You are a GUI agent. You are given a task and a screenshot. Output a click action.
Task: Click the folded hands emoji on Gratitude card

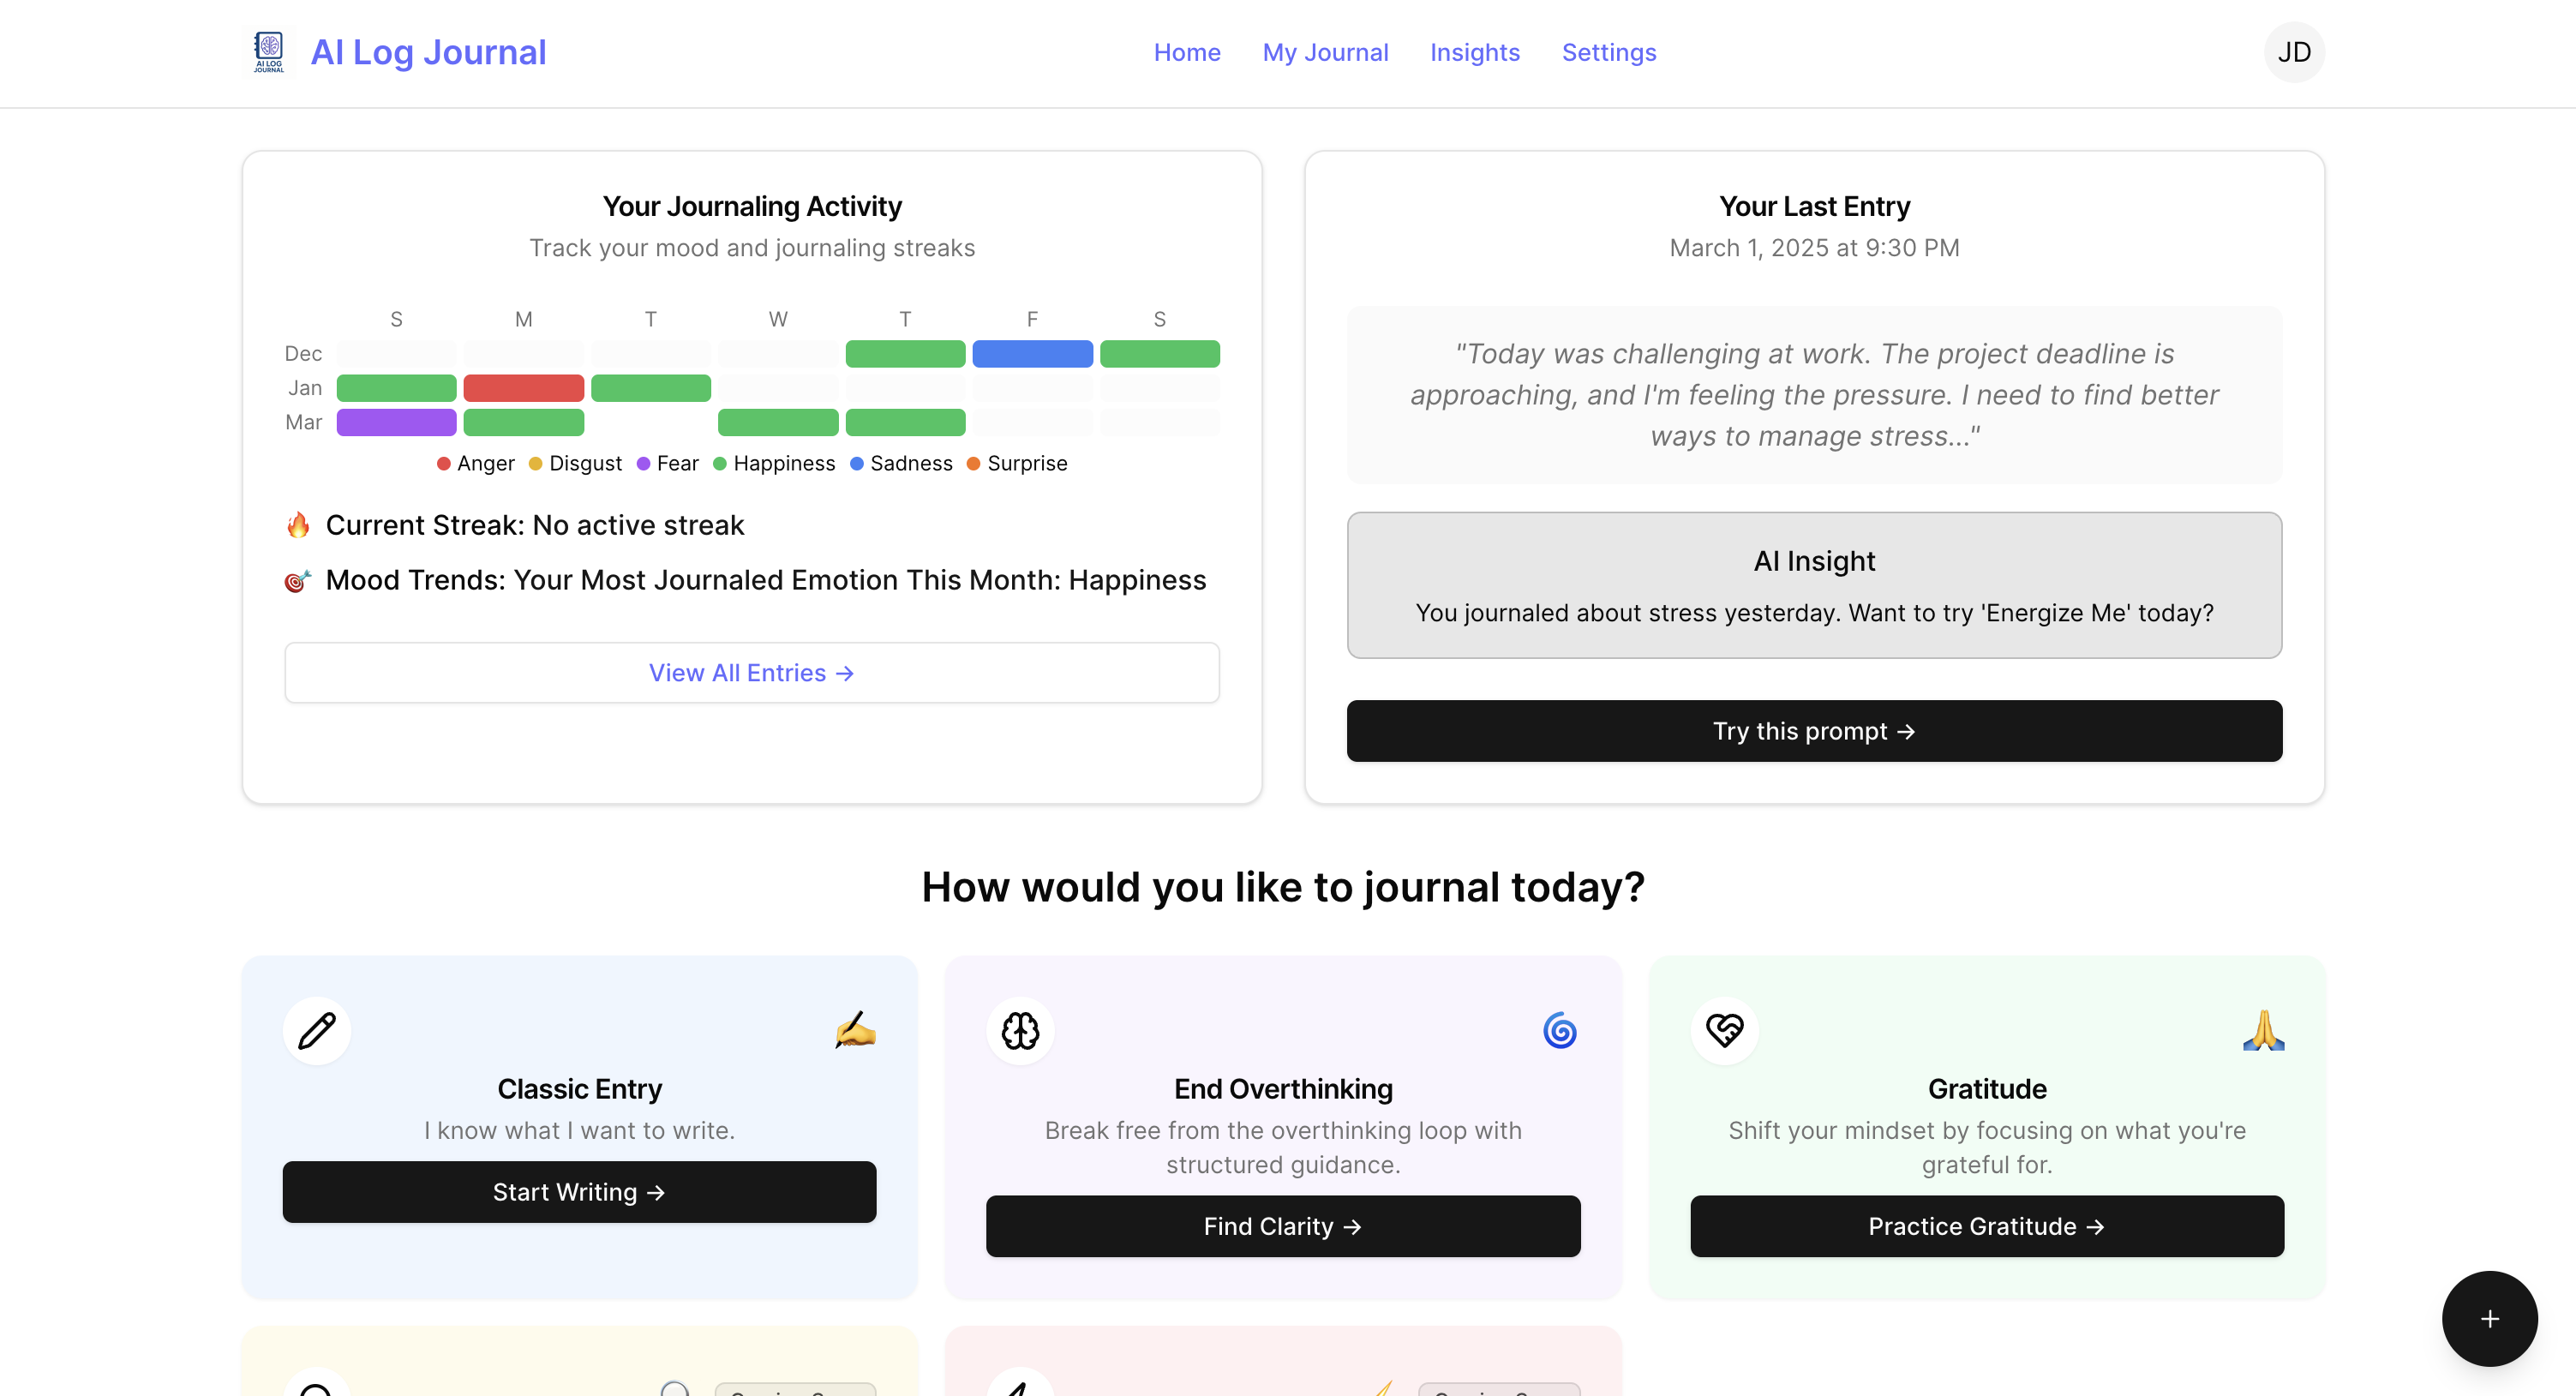click(x=2264, y=1030)
